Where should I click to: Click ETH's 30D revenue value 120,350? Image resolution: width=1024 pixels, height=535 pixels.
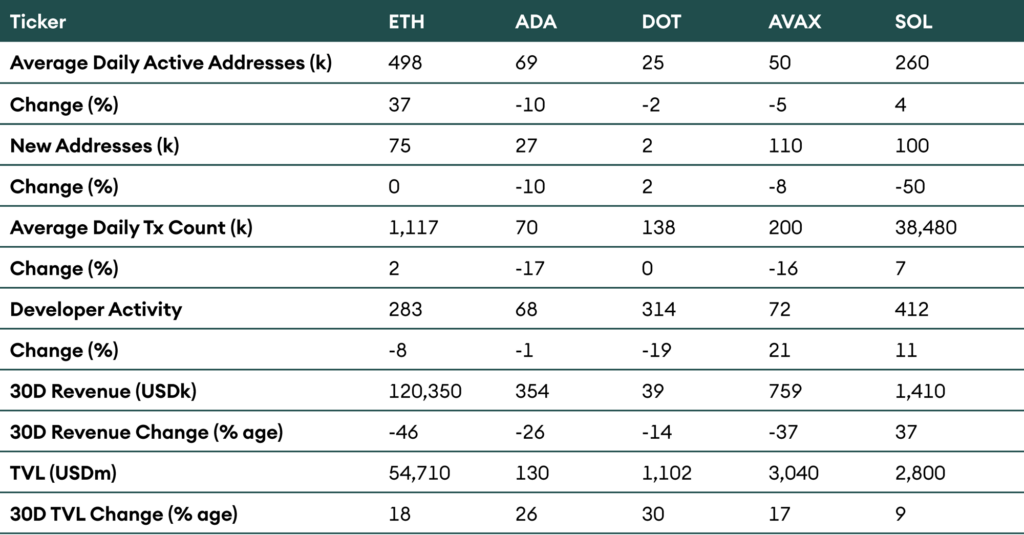[x=425, y=391]
